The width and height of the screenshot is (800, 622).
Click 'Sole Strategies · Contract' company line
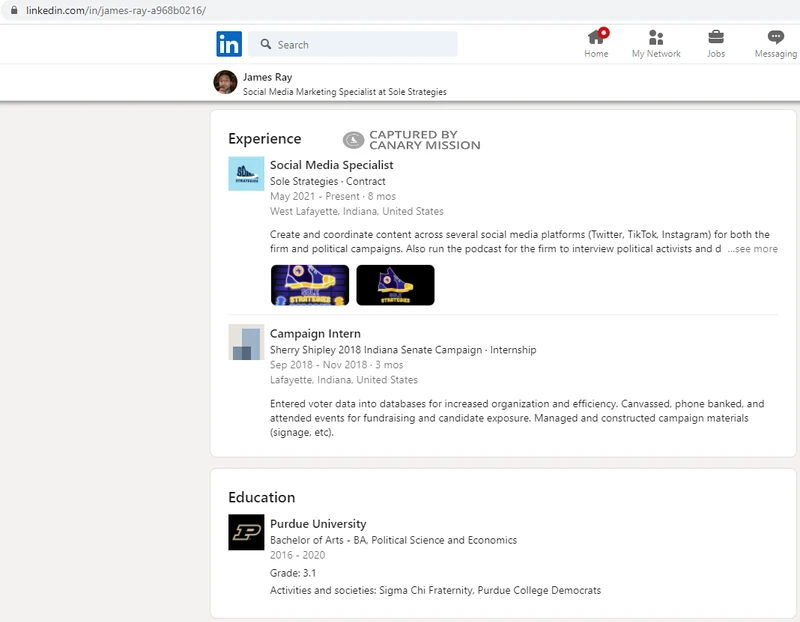point(328,181)
